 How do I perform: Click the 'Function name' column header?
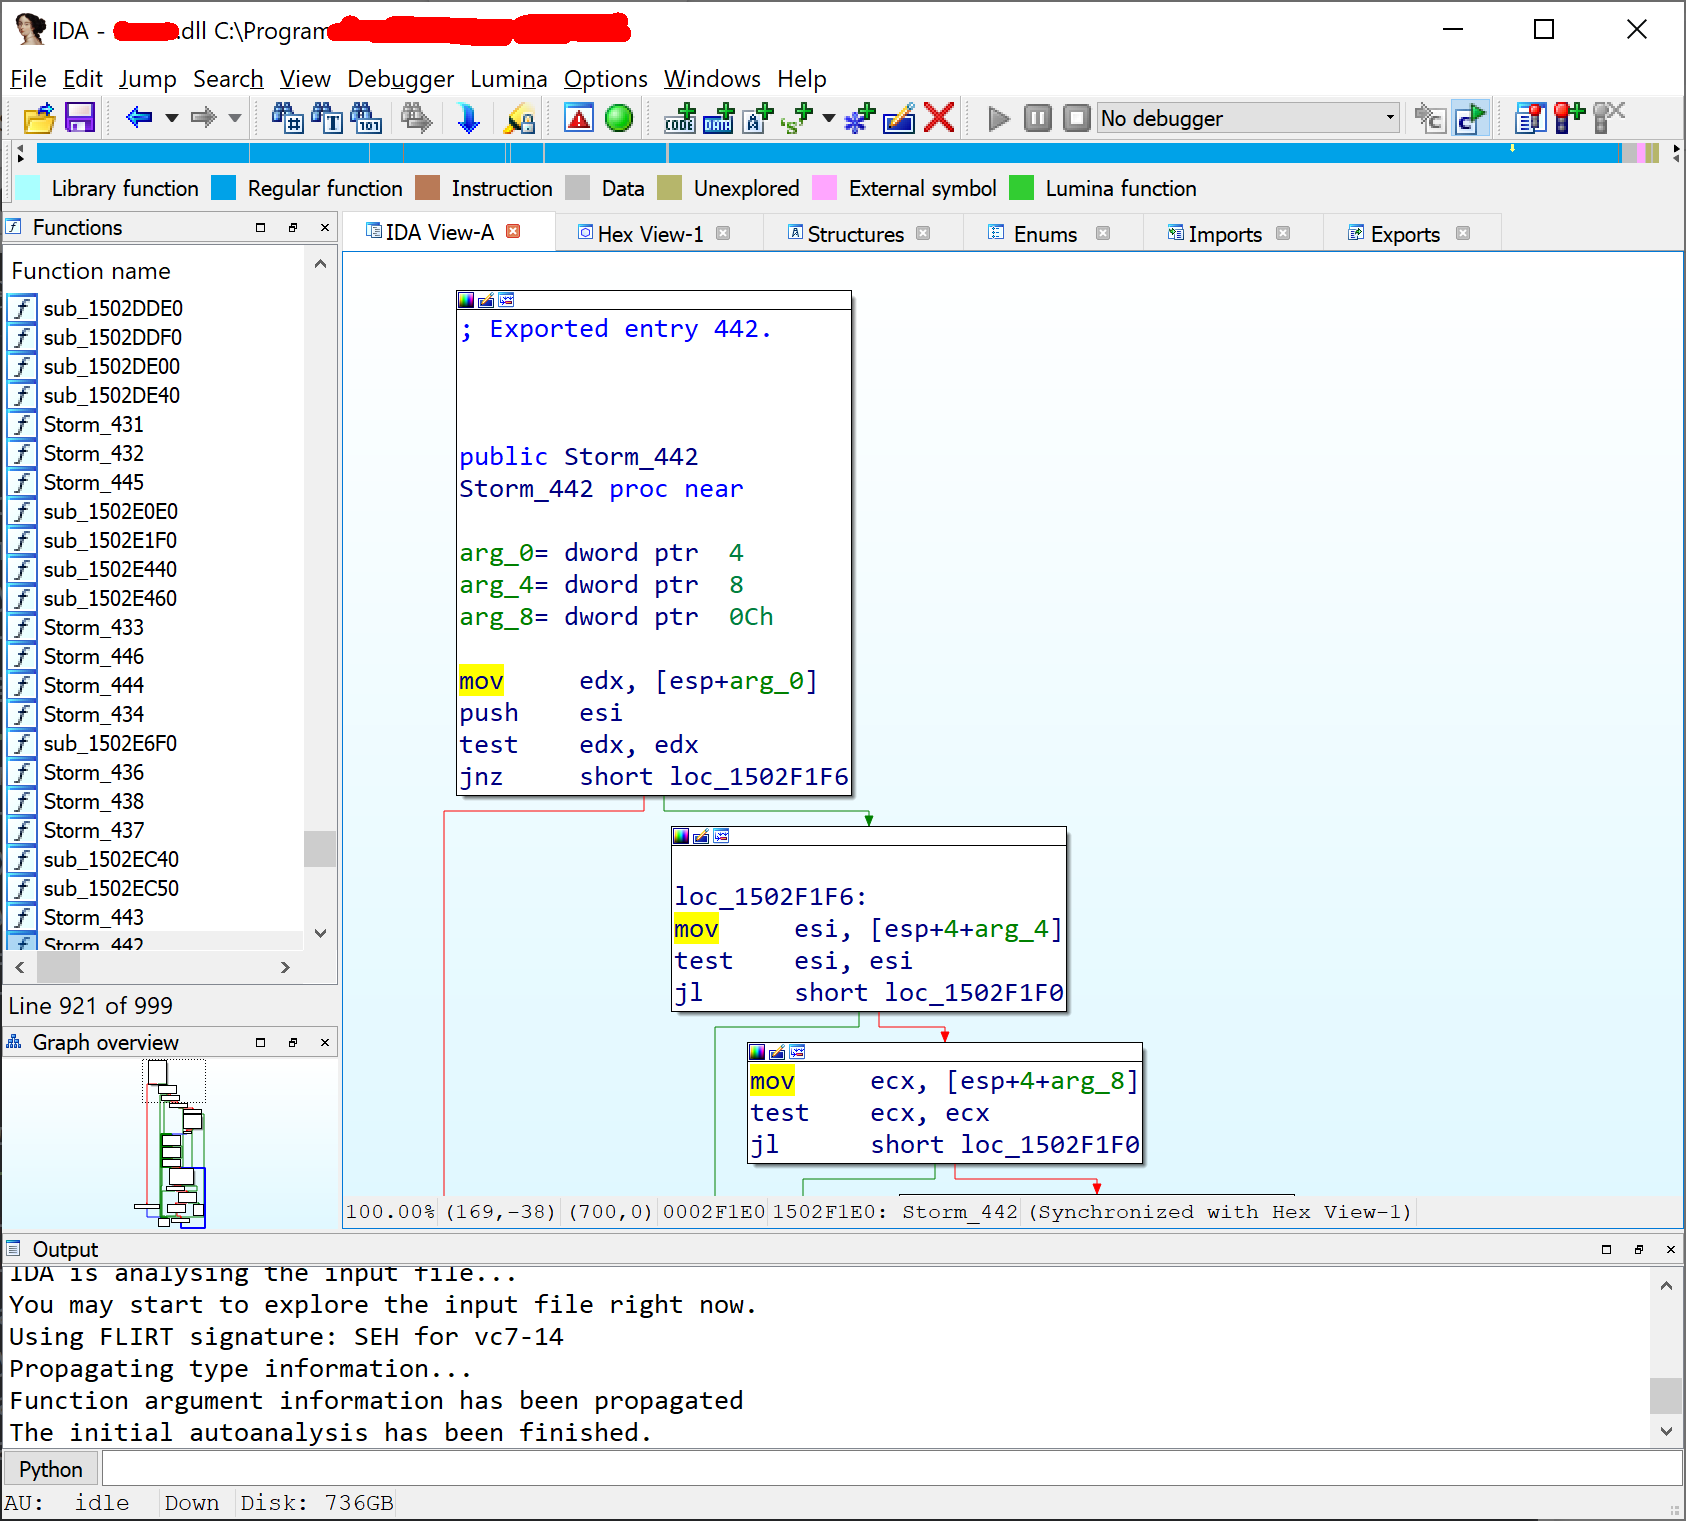coord(91,271)
